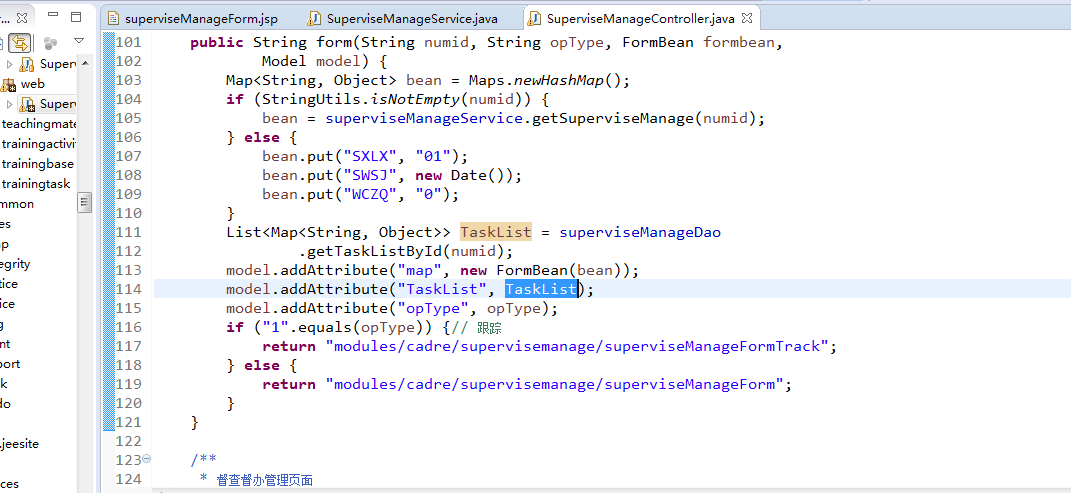Image resolution: width=1071 pixels, height=493 pixels.
Task: Maximize the Package Explorer panel
Action: click(x=76, y=17)
